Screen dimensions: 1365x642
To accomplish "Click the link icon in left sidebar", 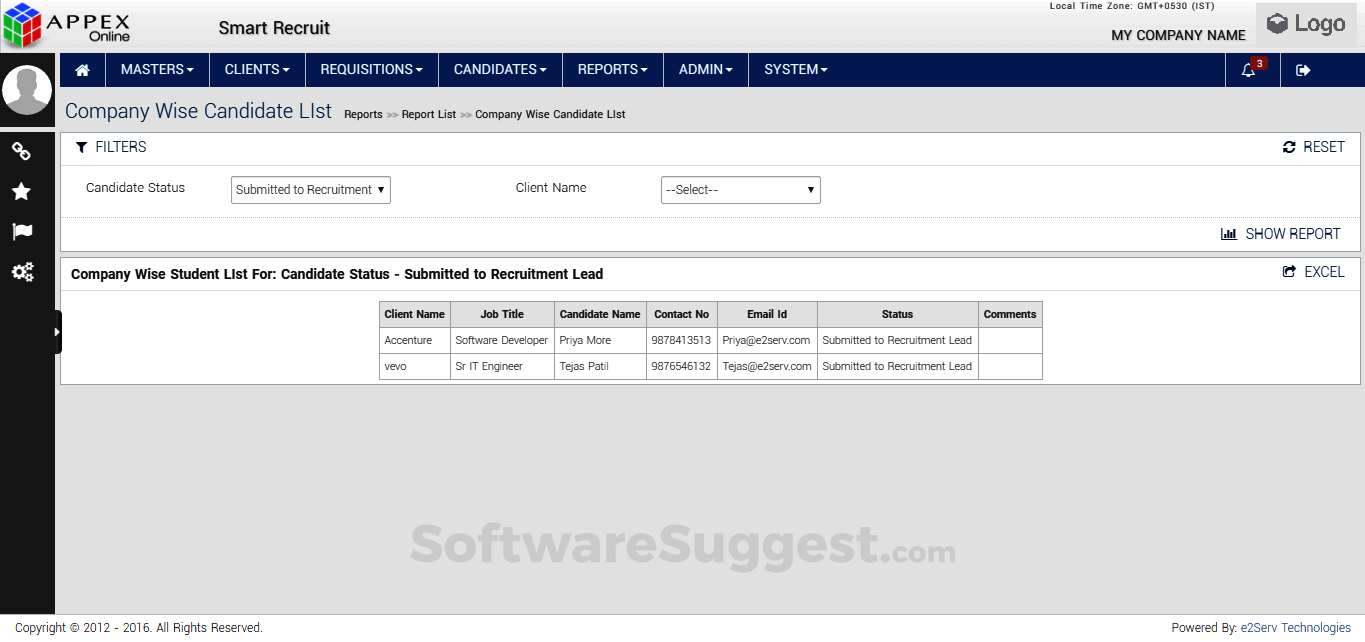I will [21, 151].
